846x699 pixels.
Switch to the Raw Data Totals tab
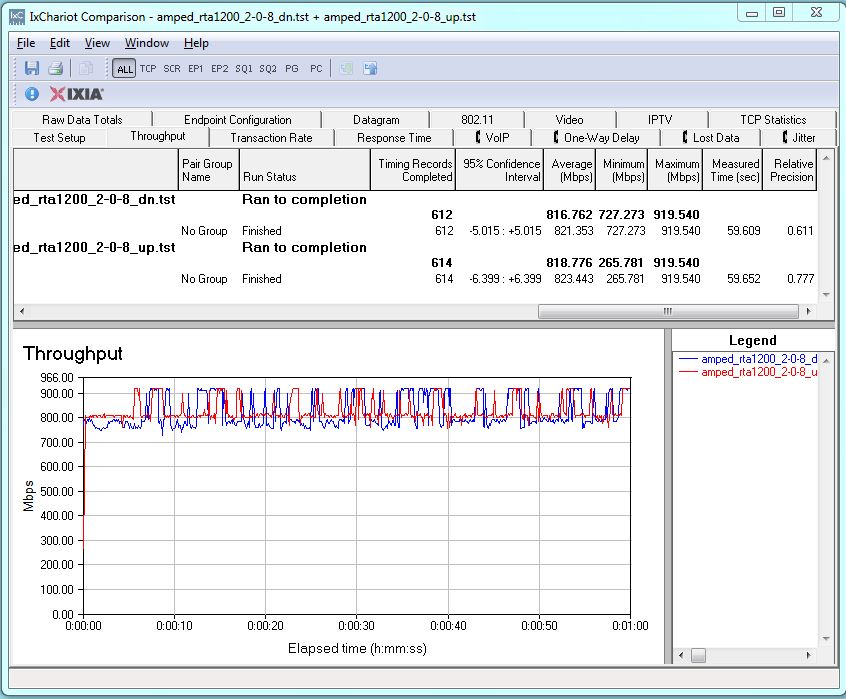coord(82,120)
